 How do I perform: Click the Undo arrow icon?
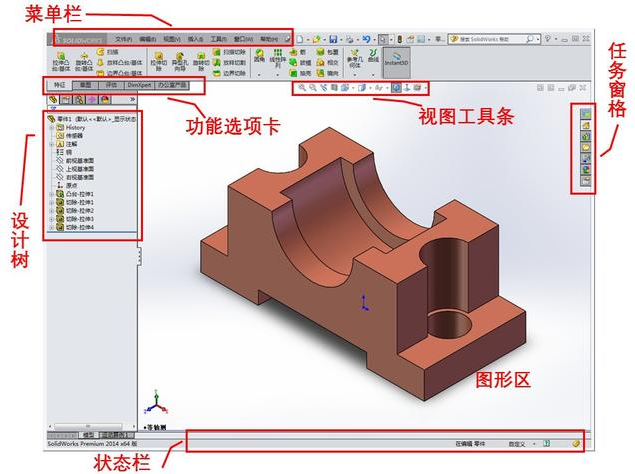tap(366, 39)
